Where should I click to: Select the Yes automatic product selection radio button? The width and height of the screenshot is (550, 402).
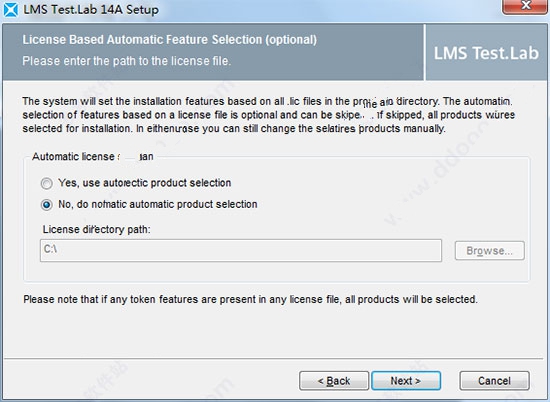[x=47, y=183]
